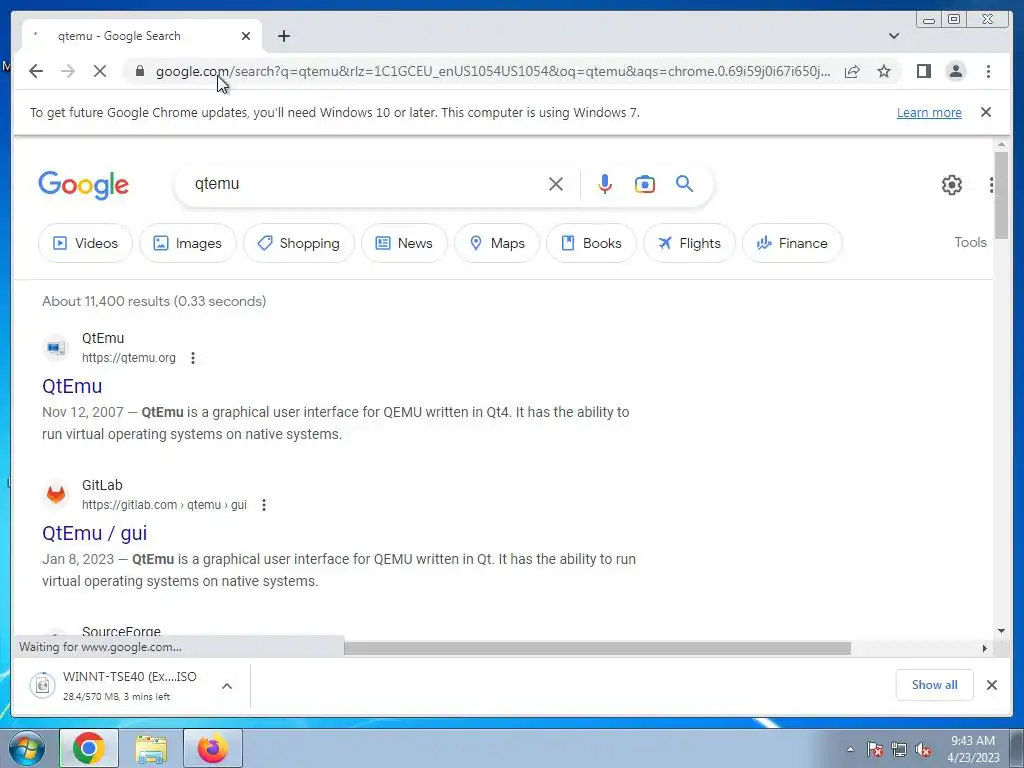Image resolution: width=1024 pixels, height=768 pixels.
Task: Open Firefox from the taskbar
Action: click(213, 748)
